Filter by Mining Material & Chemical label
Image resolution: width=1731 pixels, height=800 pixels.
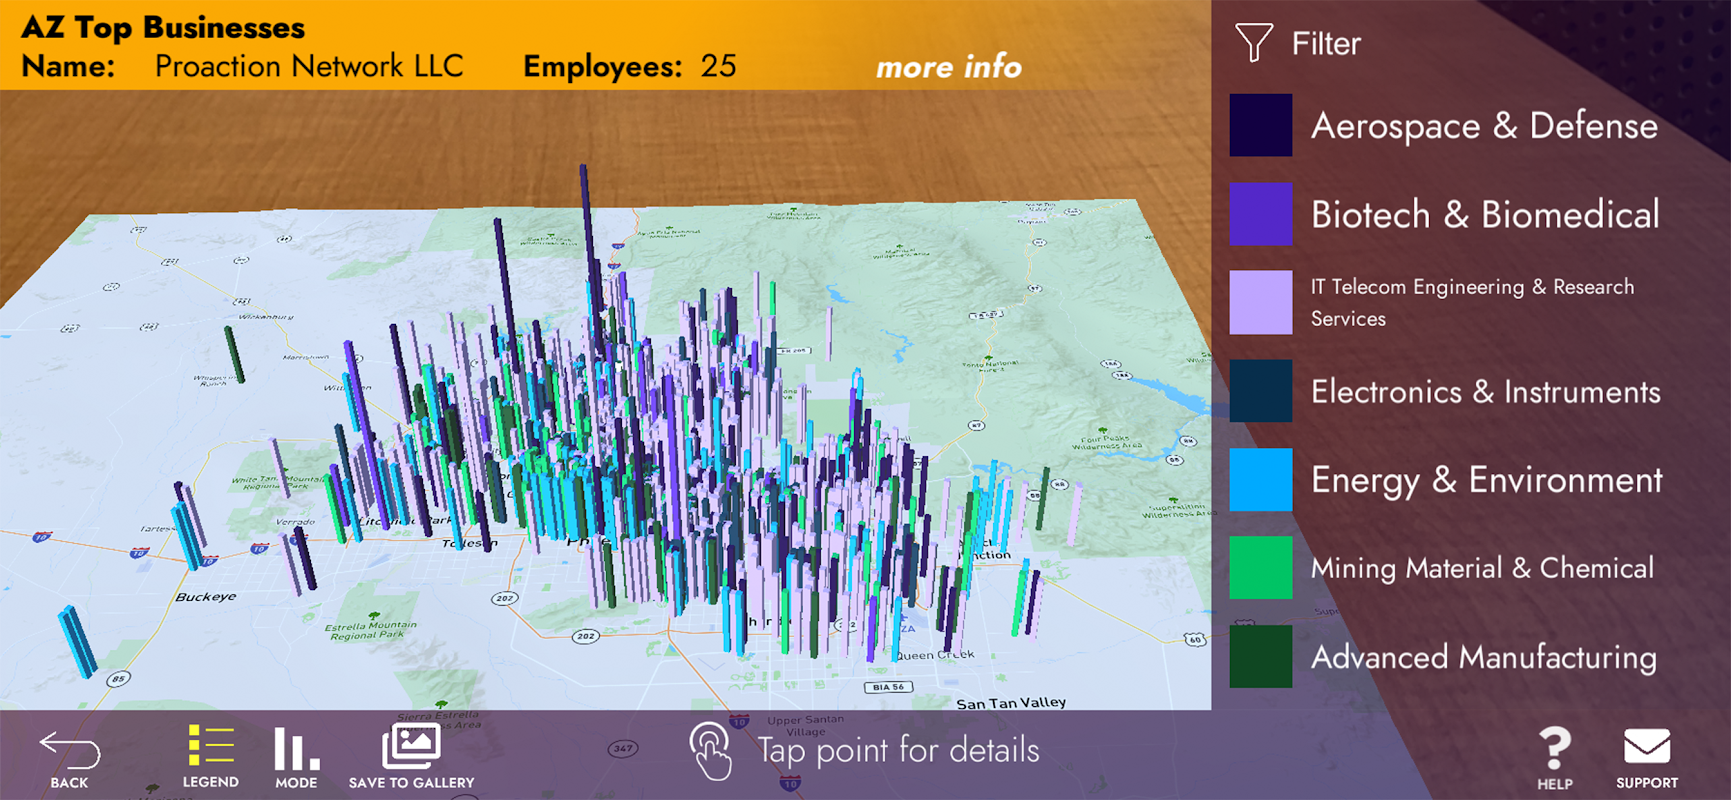(x=1482, y=568)
